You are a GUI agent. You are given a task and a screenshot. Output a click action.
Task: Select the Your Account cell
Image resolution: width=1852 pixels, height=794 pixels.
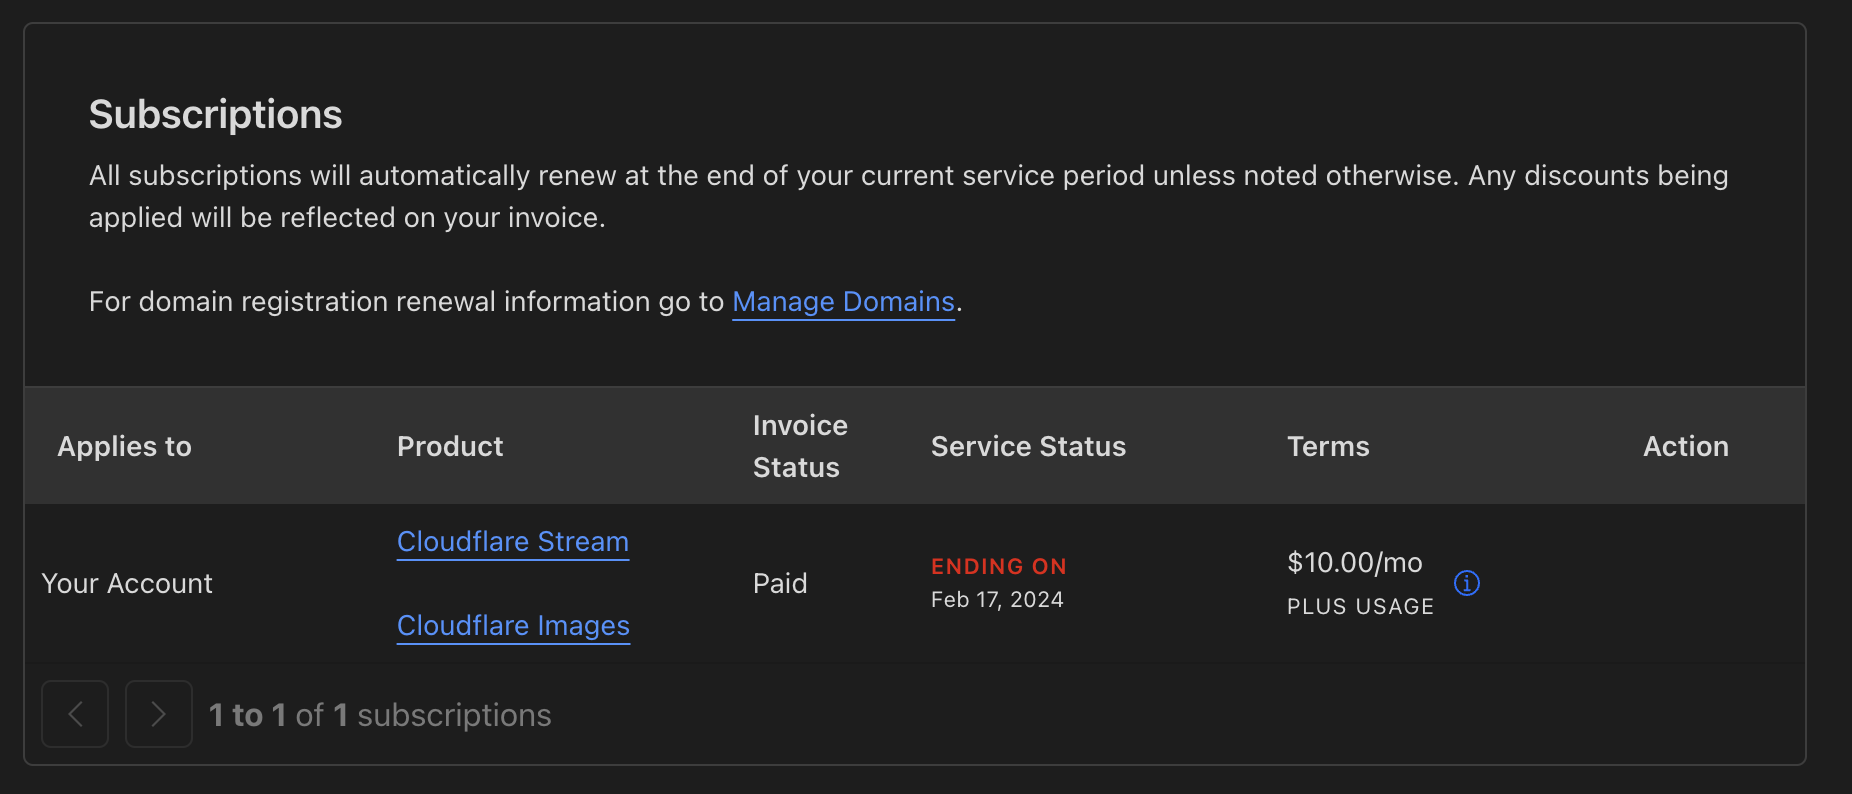click(127, 583)
